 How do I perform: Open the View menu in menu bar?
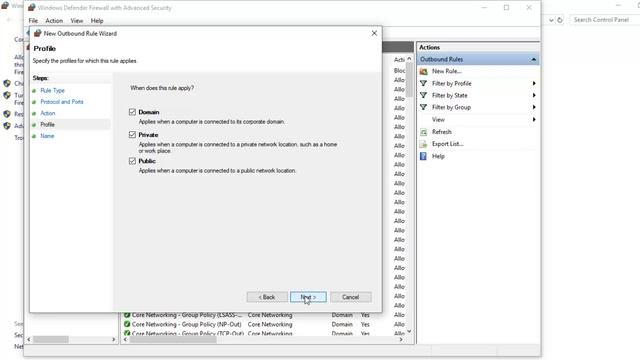pos(76,20)
